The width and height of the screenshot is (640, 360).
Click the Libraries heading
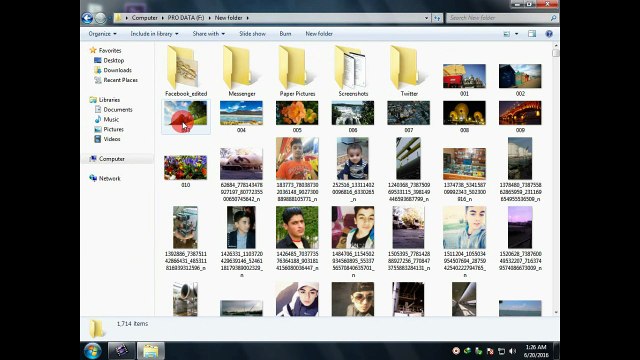pos(104,100)
